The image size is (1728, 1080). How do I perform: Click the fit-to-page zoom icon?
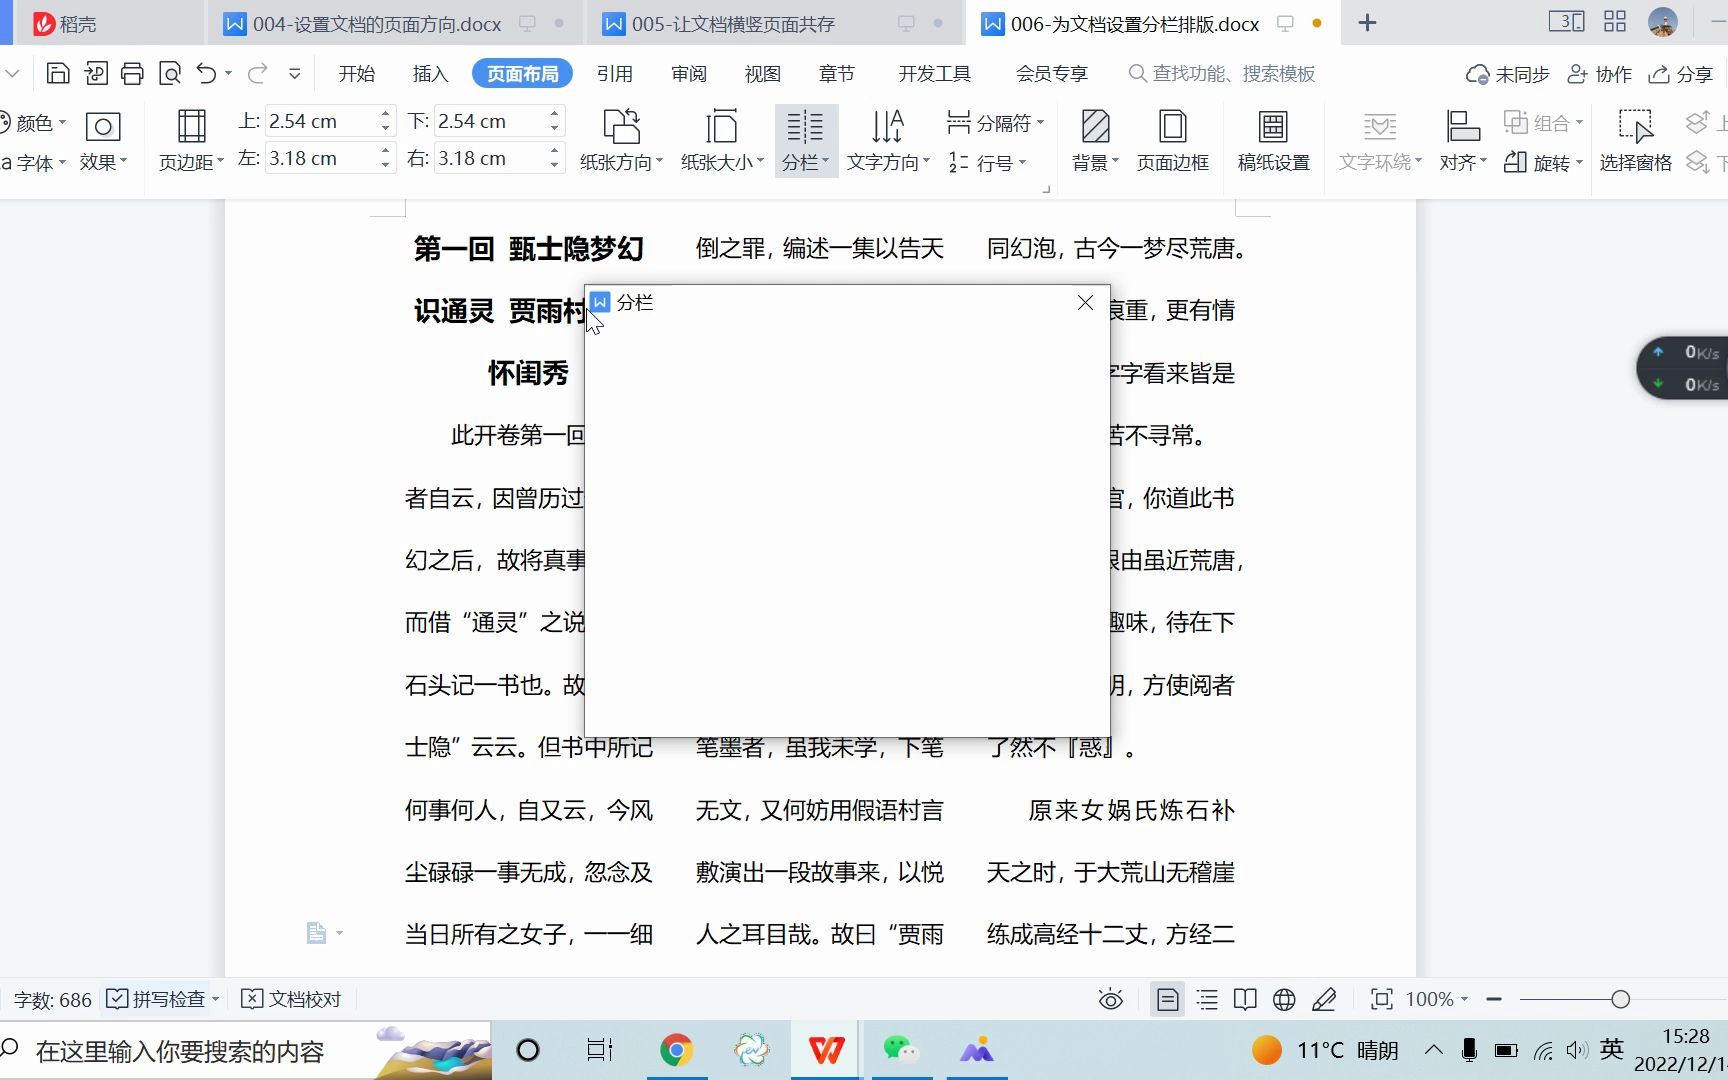[x=1381, y=999]
